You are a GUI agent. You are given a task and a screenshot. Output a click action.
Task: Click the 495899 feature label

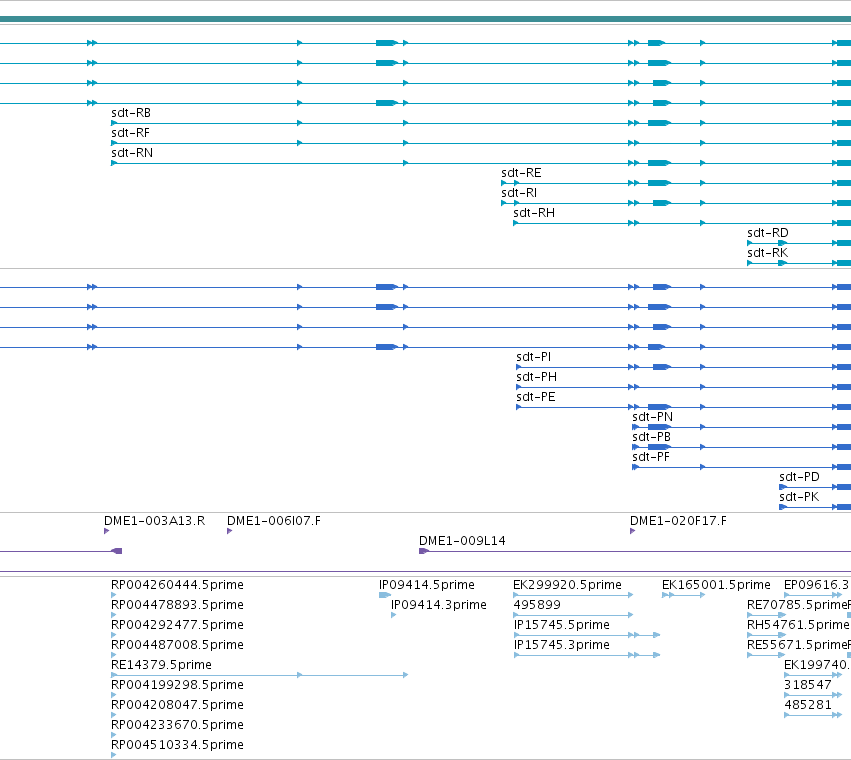tap(537, 605)
